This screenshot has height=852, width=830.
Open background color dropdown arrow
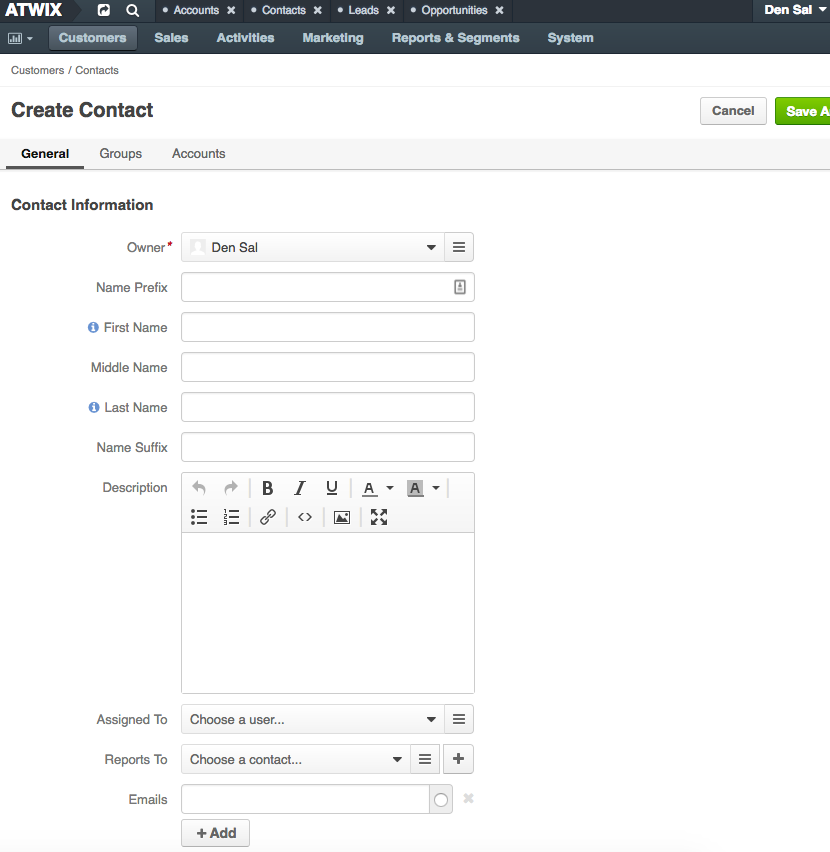pyautogui.click(x=436, y=488)
